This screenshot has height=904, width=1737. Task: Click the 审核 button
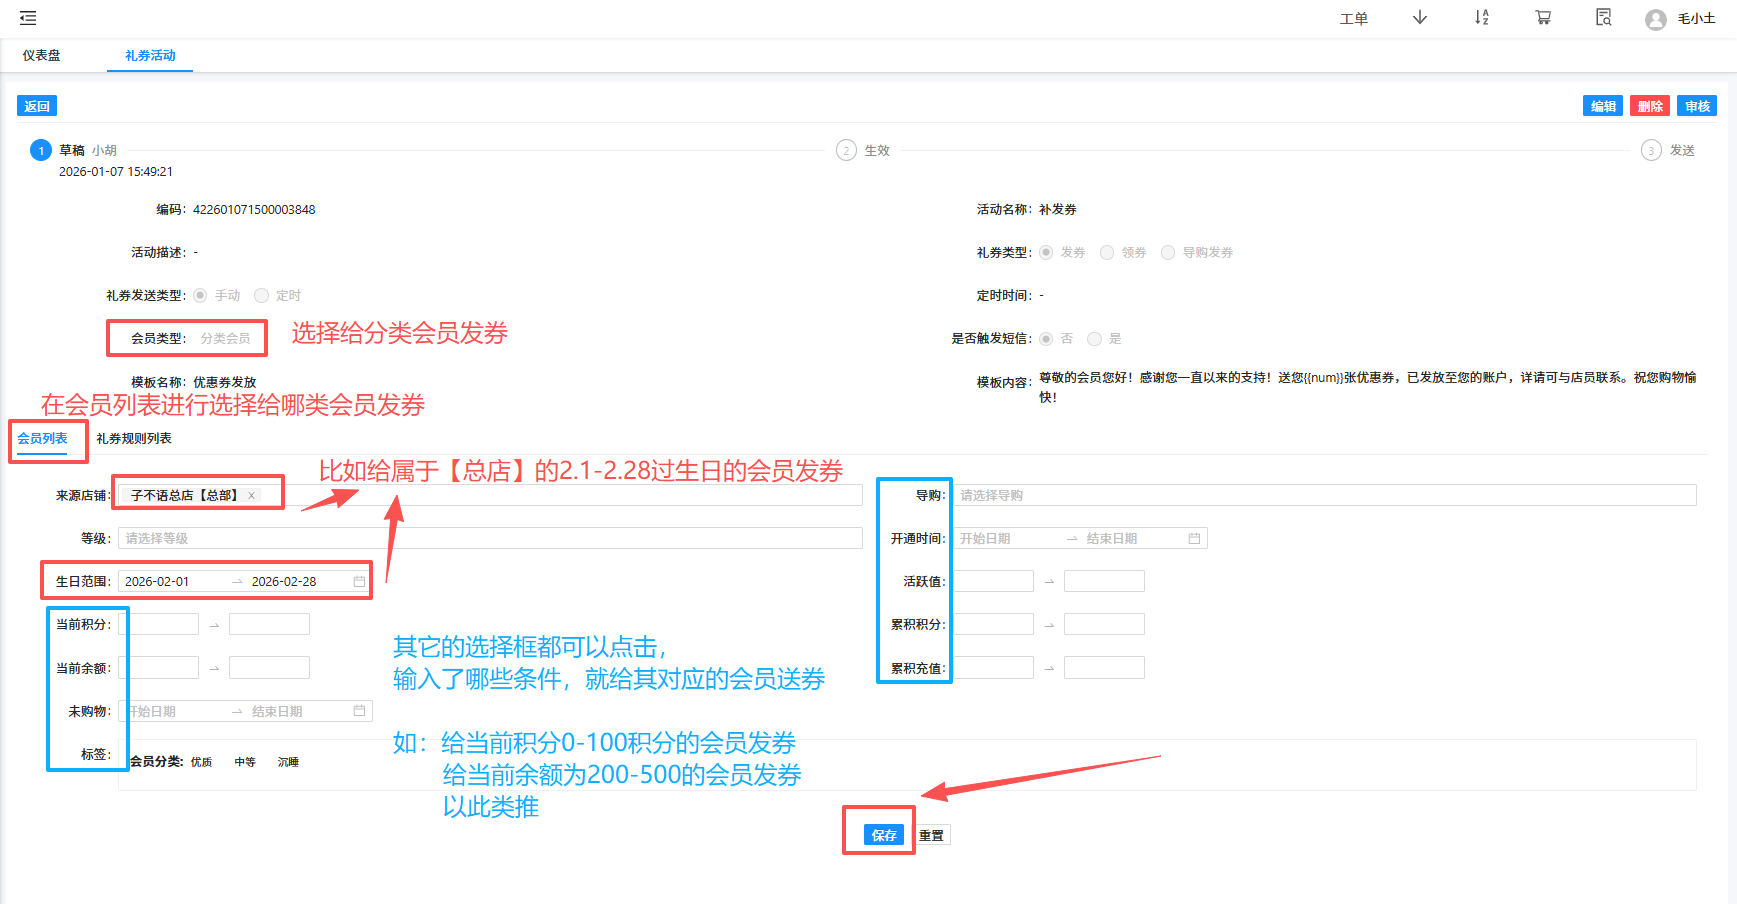(x=1697, y=106)
